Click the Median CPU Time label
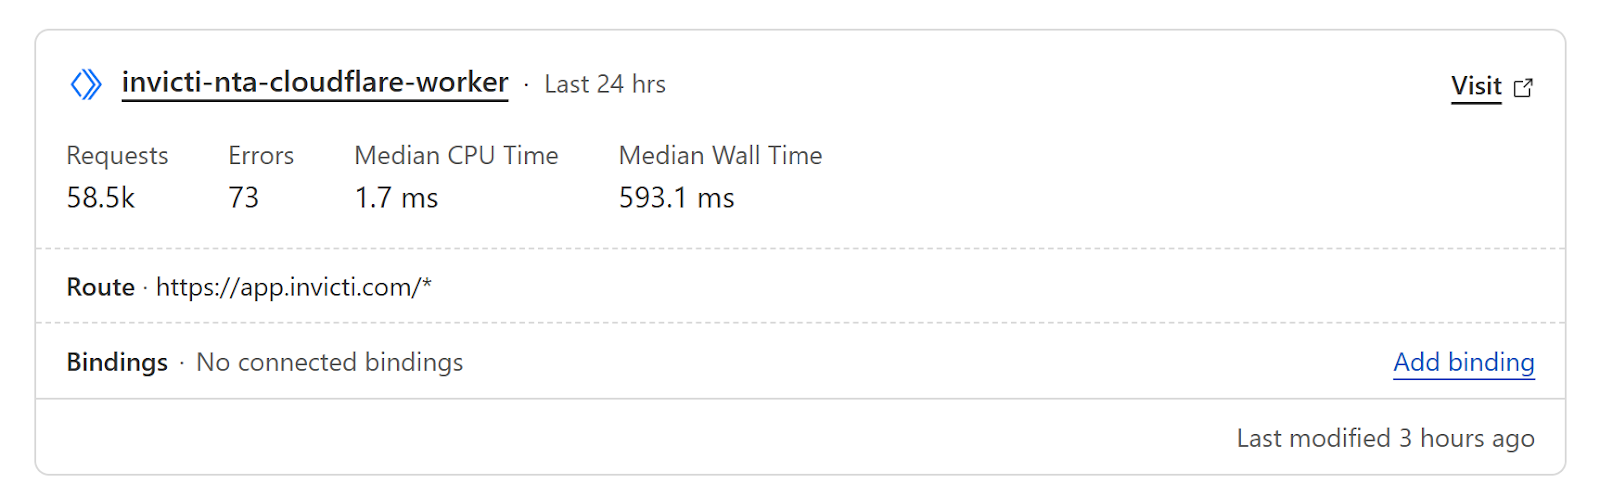Screen dimensions: 1600x484 (x=456, y=156)
